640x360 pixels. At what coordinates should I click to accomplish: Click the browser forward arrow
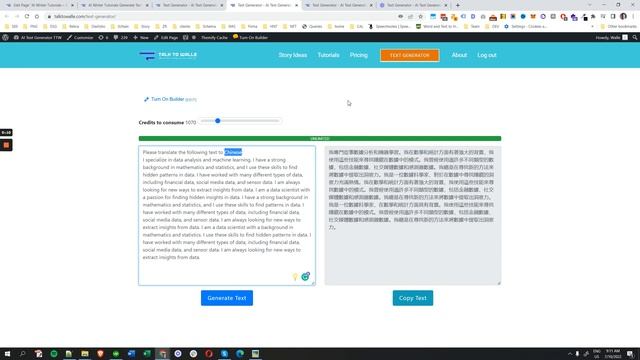tap(17, 16)
